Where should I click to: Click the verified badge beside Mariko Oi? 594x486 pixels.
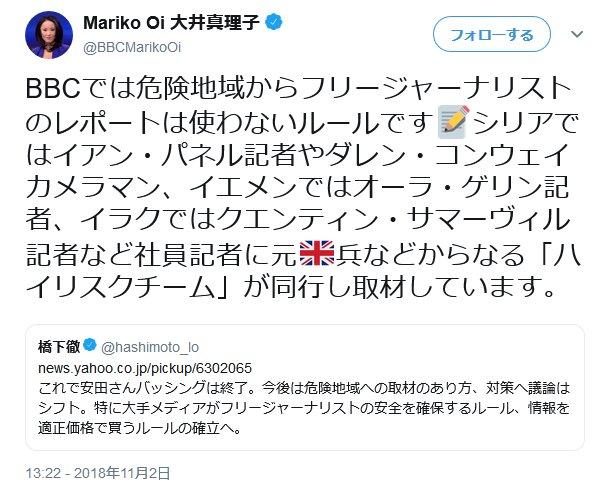click(x=274, y=22)
